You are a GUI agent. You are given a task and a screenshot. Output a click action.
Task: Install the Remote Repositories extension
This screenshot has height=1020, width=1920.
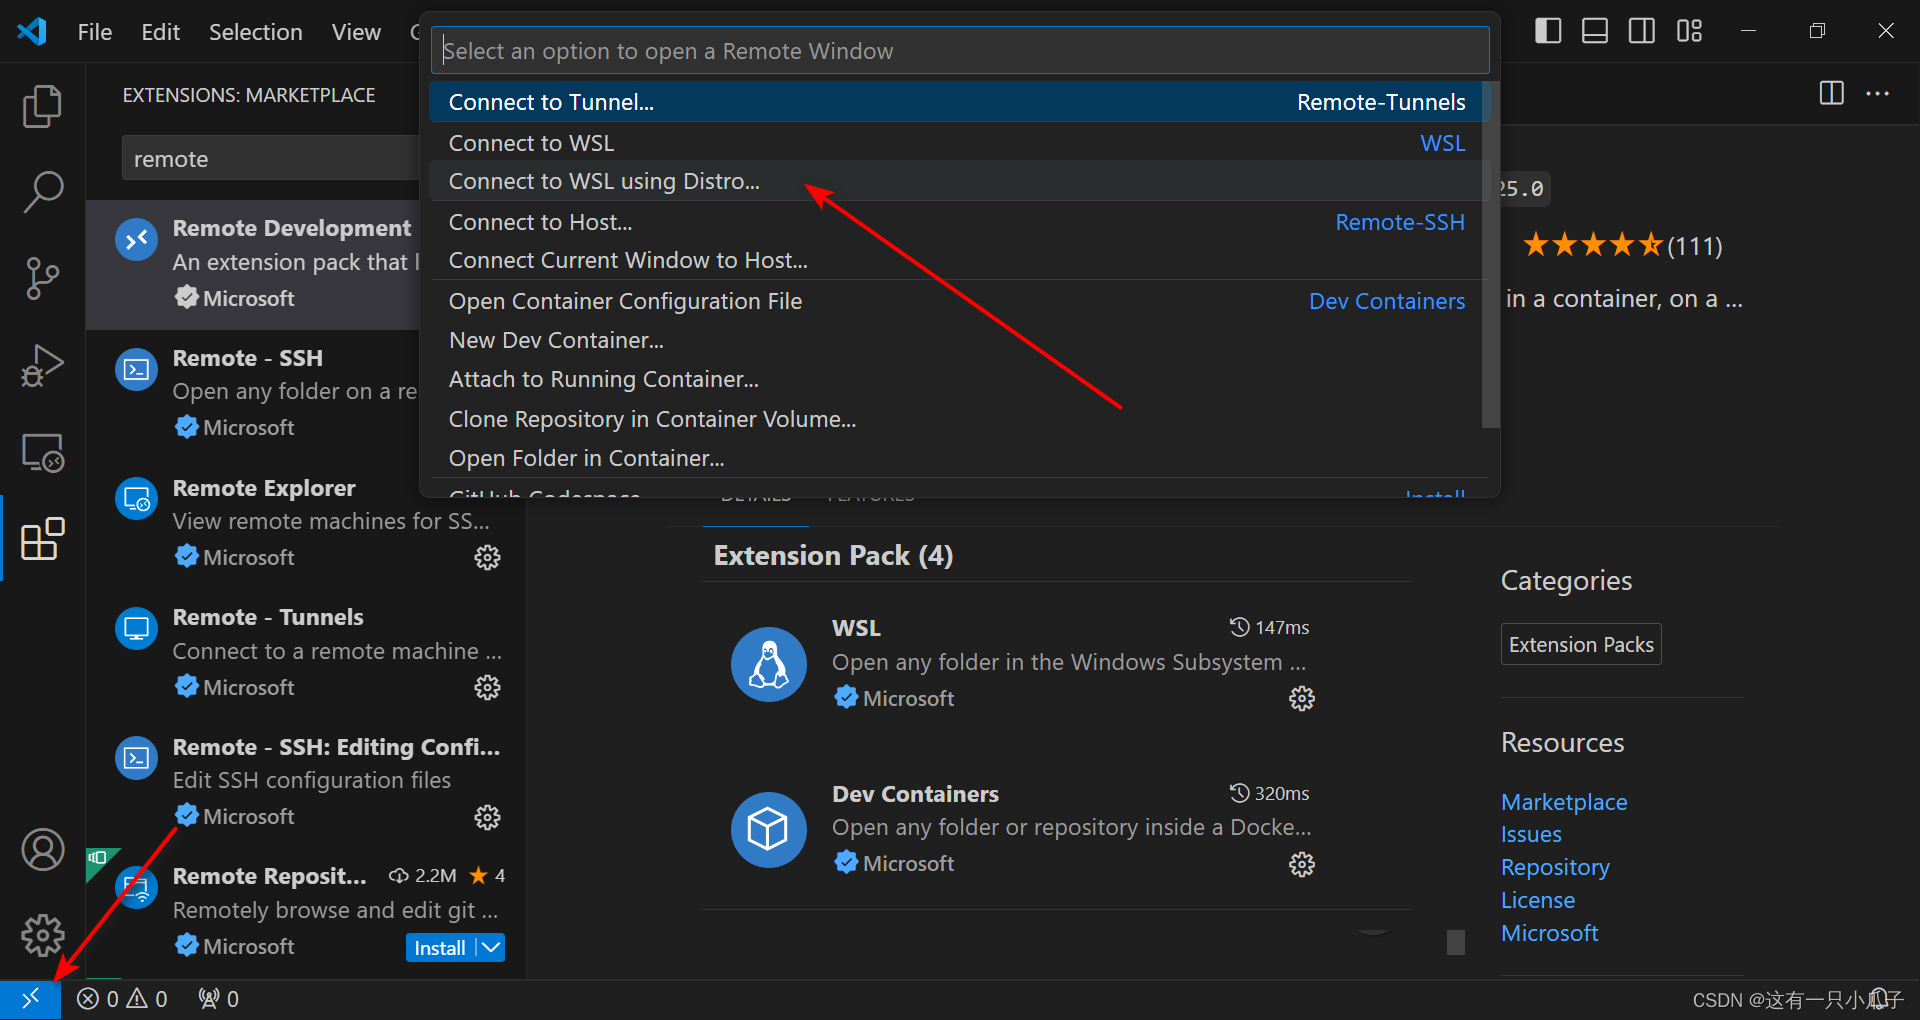point(440,947)
